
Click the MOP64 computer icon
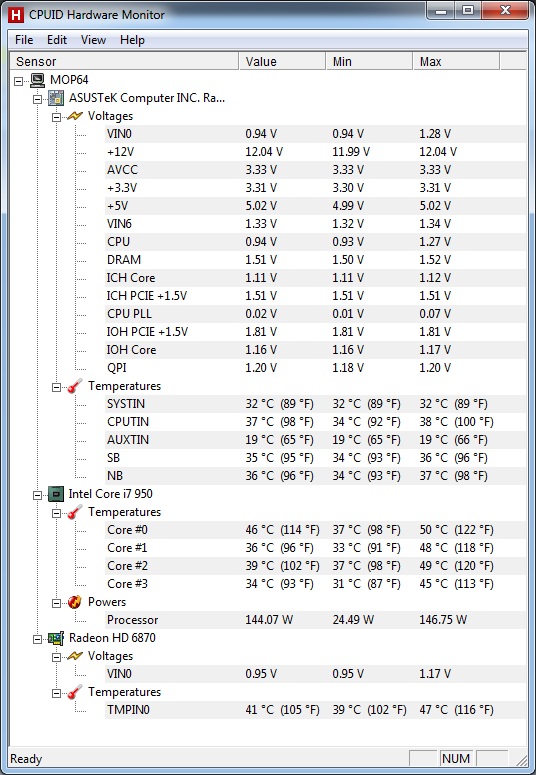(38, 80)
